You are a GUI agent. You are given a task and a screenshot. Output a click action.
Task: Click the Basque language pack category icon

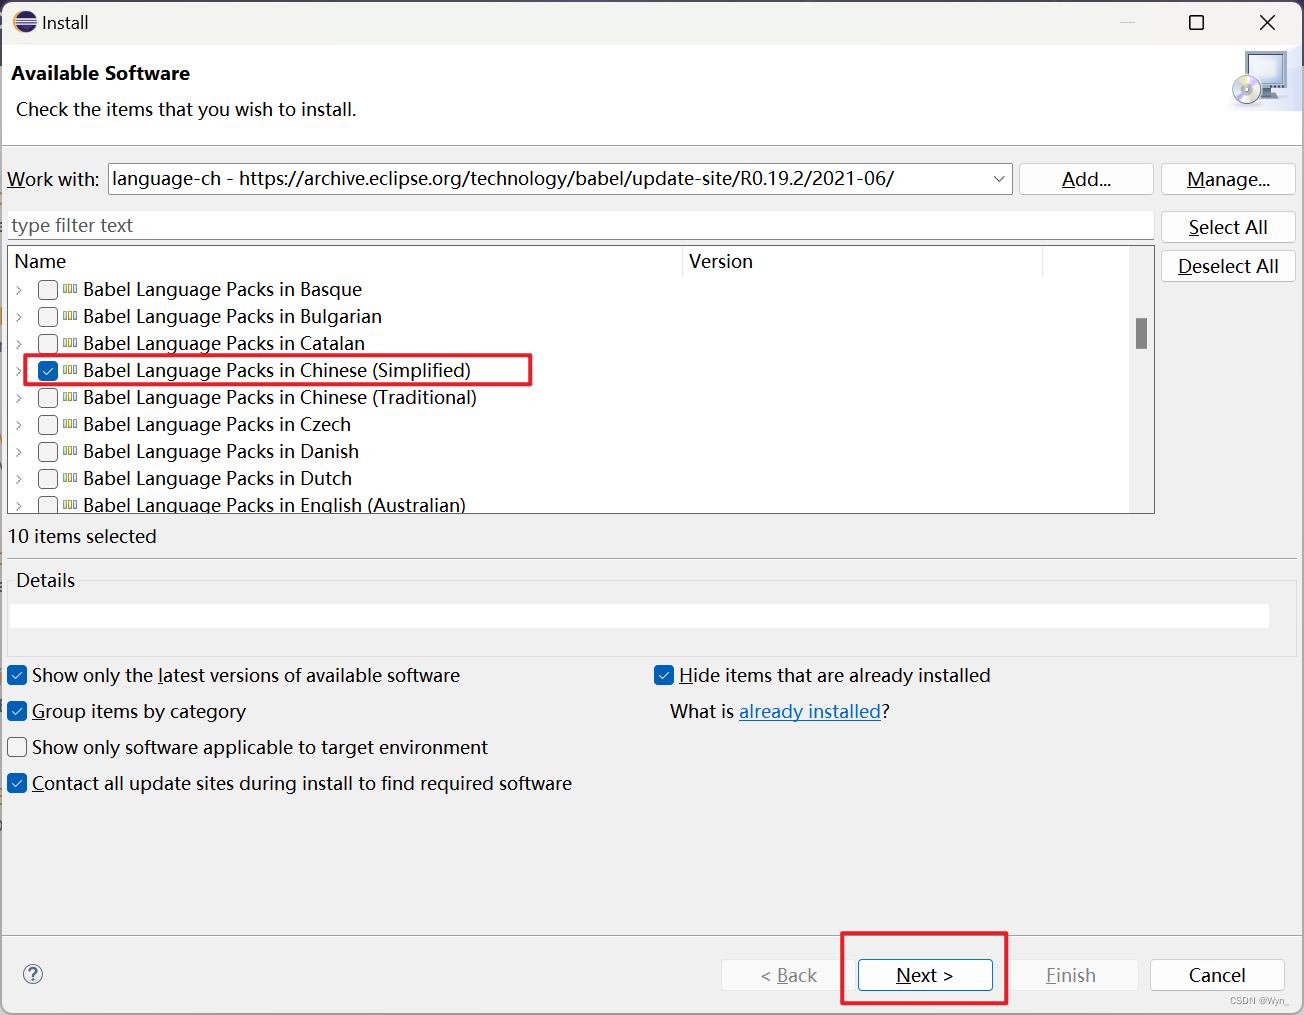tap(70, 289)
